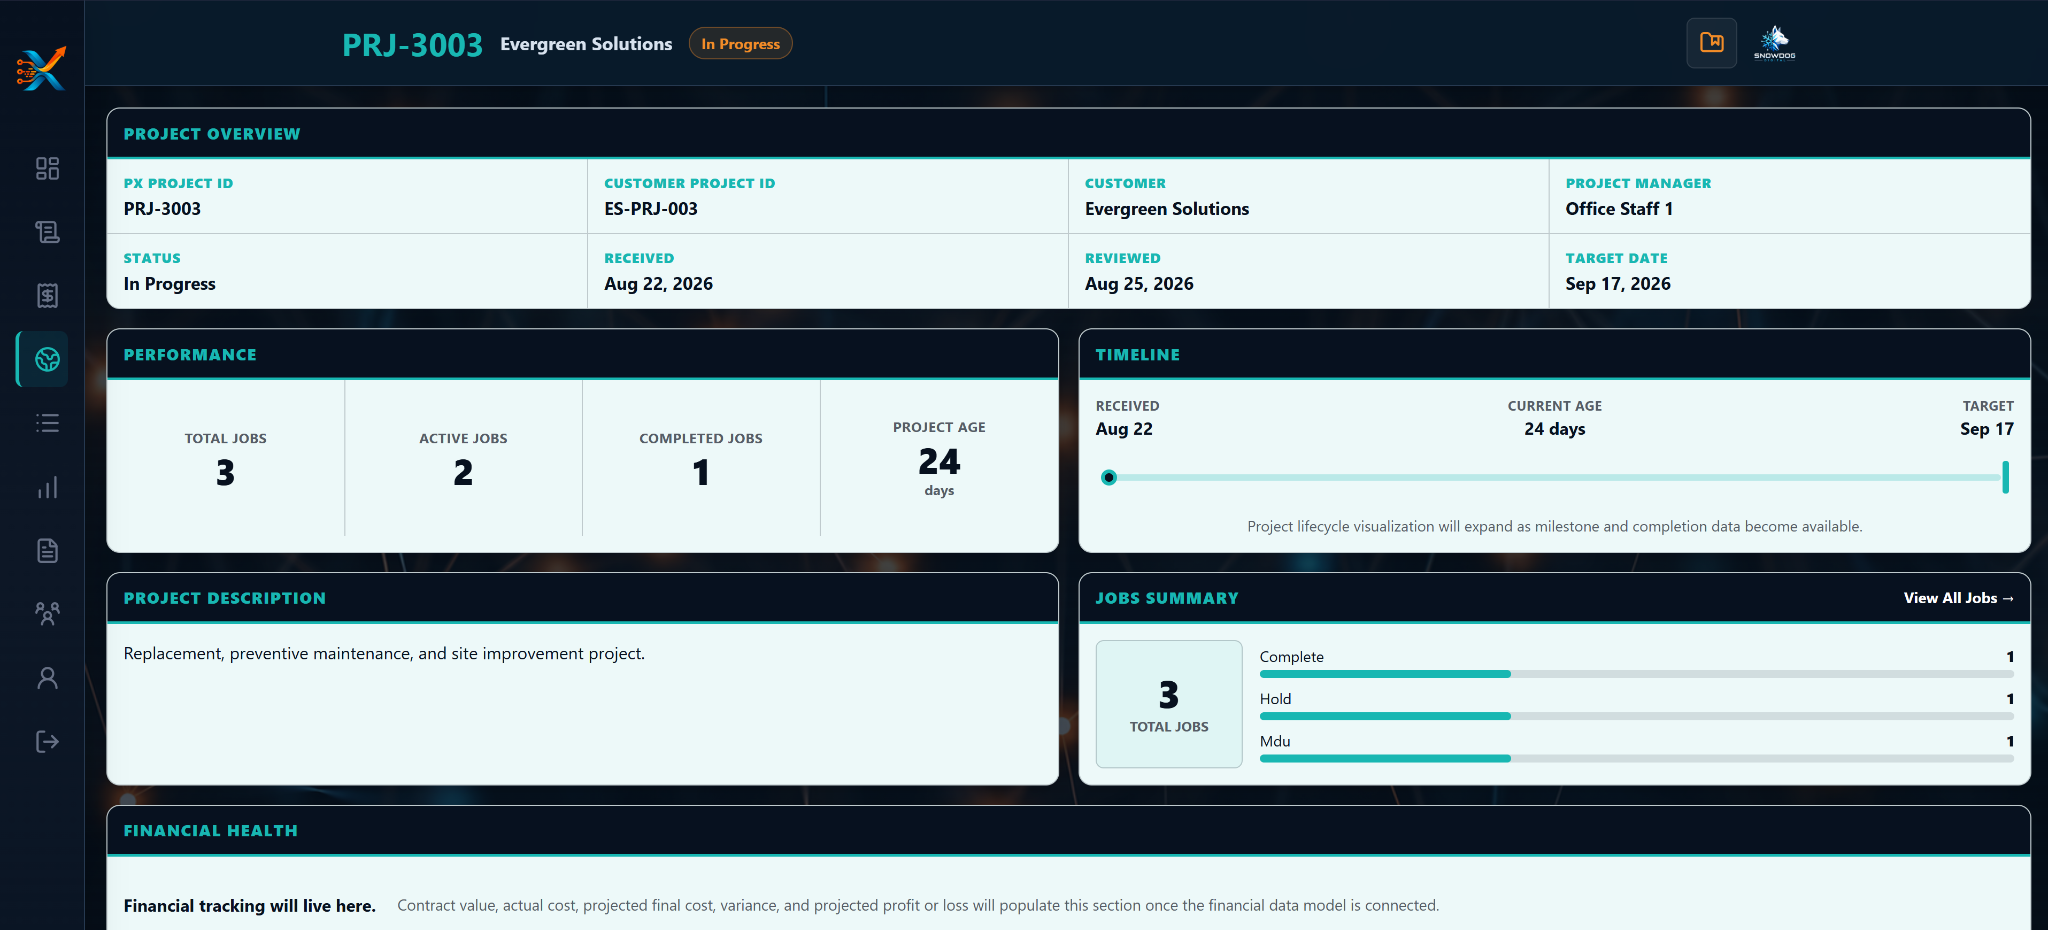Click the timeline start marker dot for Aug 22
The width and height of the screenshot is (2048, 930).
1109,477
